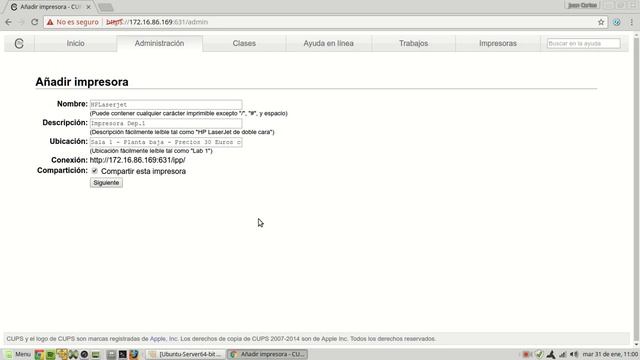
Task: Switch to the Clases tab
Action: (x=244, y=43)
